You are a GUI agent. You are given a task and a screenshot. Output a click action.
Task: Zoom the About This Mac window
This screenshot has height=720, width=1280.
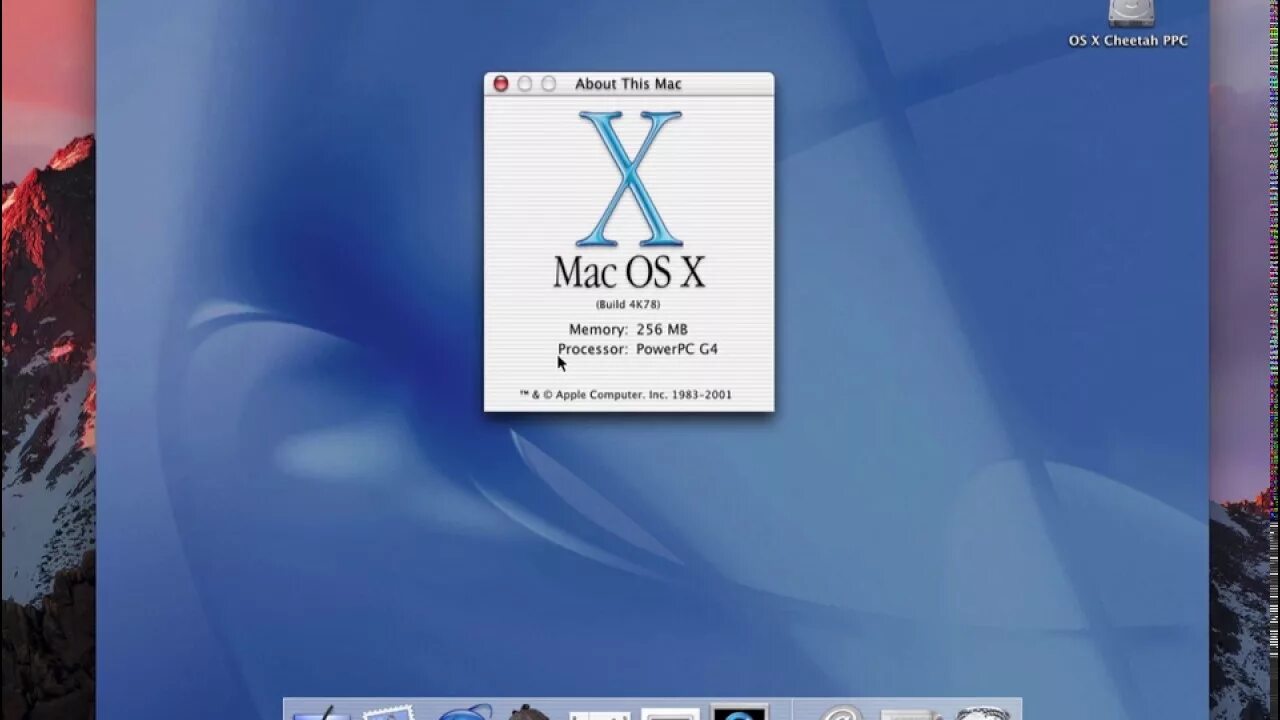pyautogui.click(x=548, y=84)
